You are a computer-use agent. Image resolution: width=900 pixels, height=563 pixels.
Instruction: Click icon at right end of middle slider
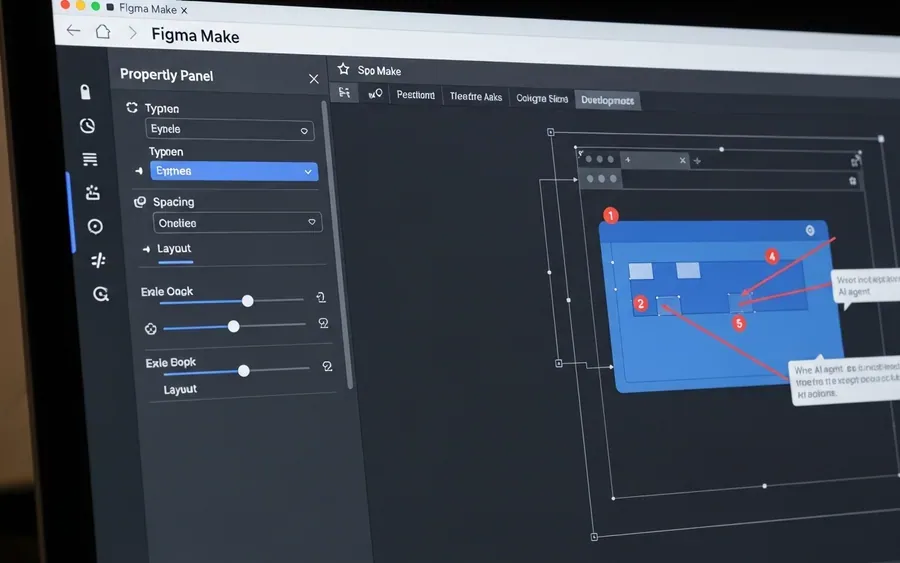(324, 323)
